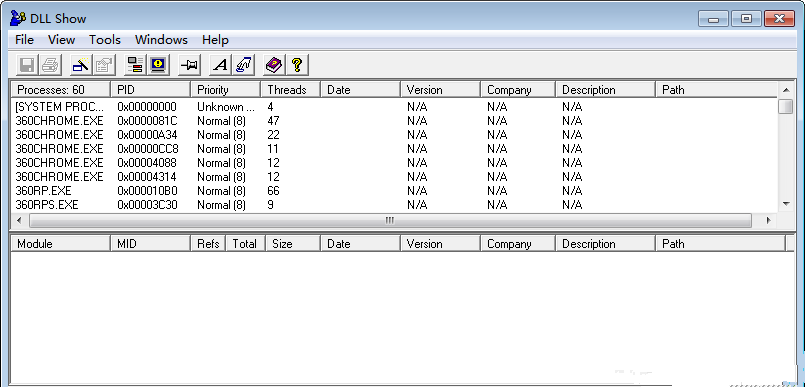Image resolution: width=805 pixels, height=387 pixels.
Task: Click the yellow question mark icon
Action: [x=297, y=65]
